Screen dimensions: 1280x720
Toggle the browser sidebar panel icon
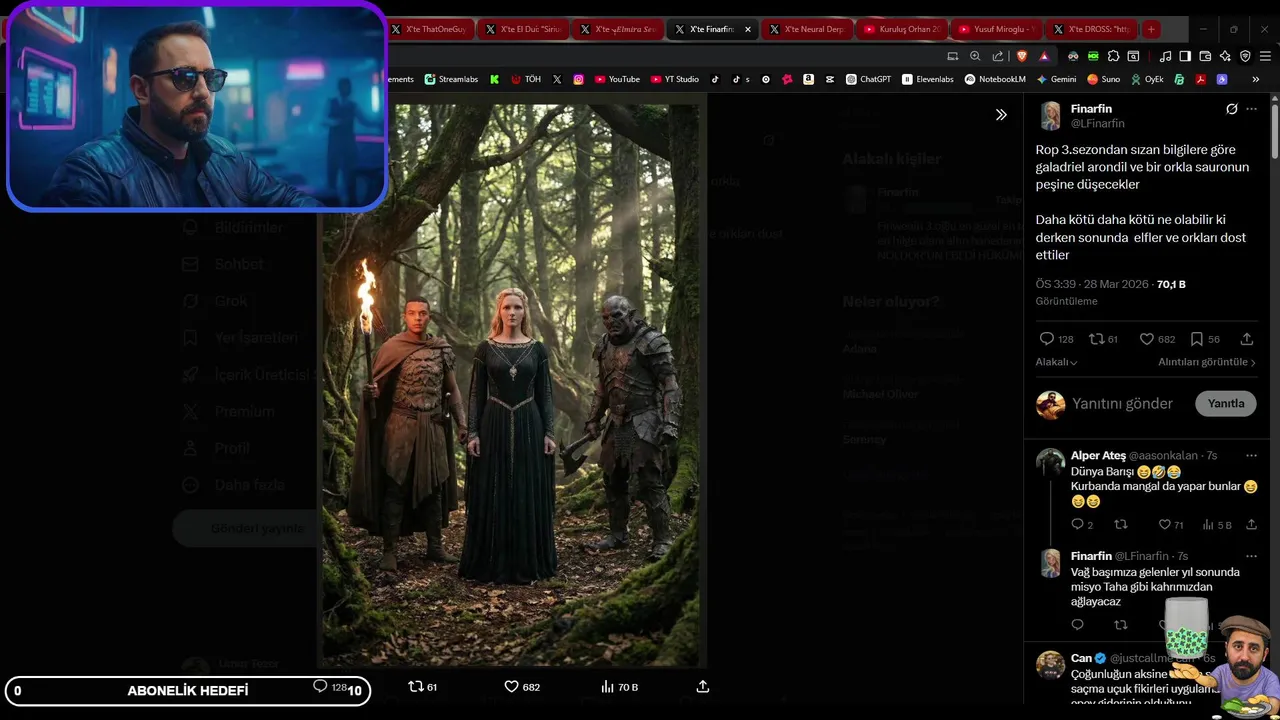click(x=1185, y=56)
